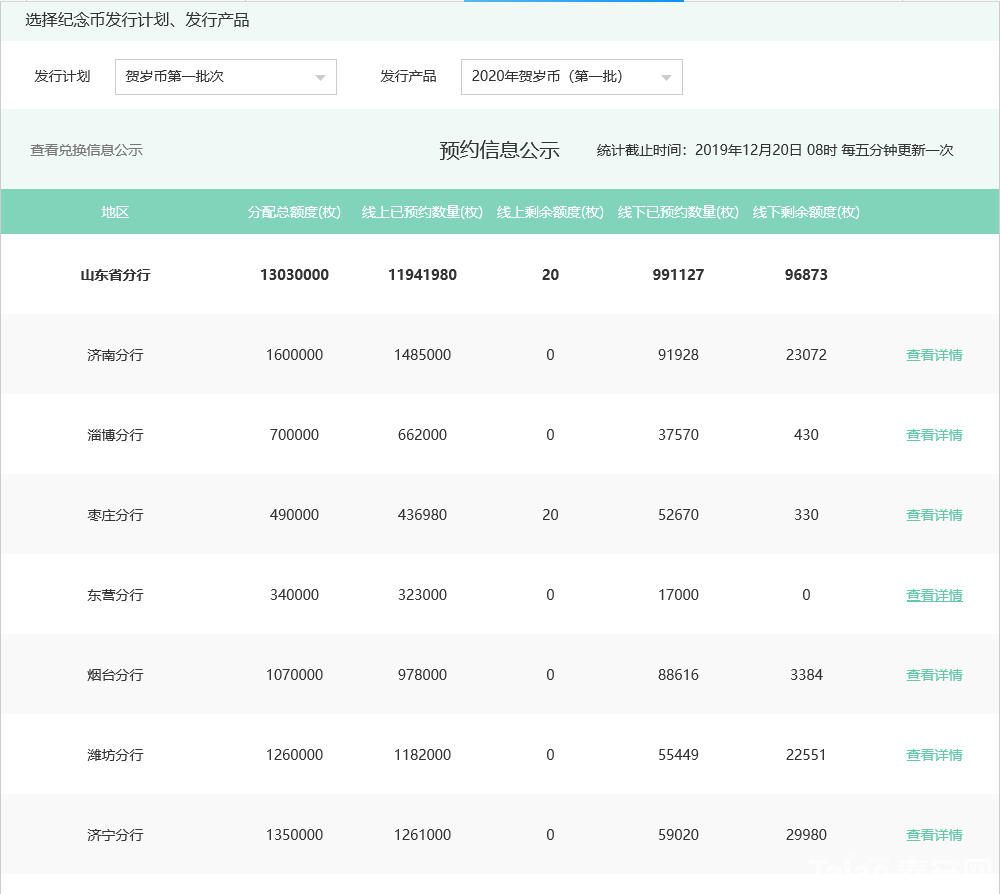Image resolution: width=1000 pixels, height=894 pixels.
Task: Click 东营分行 offline reserved 17000
Action: point(678,595)
